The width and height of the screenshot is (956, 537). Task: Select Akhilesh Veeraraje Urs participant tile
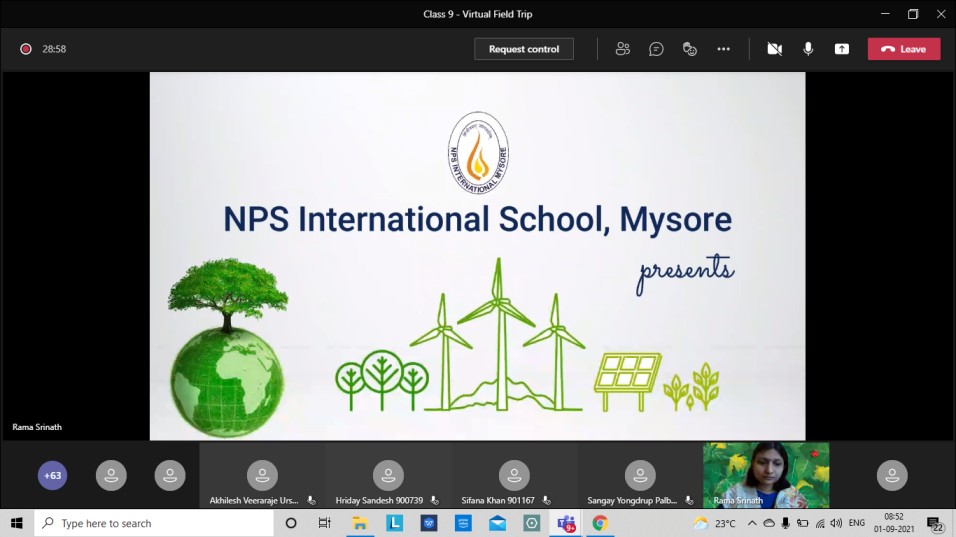coord(262,476)
